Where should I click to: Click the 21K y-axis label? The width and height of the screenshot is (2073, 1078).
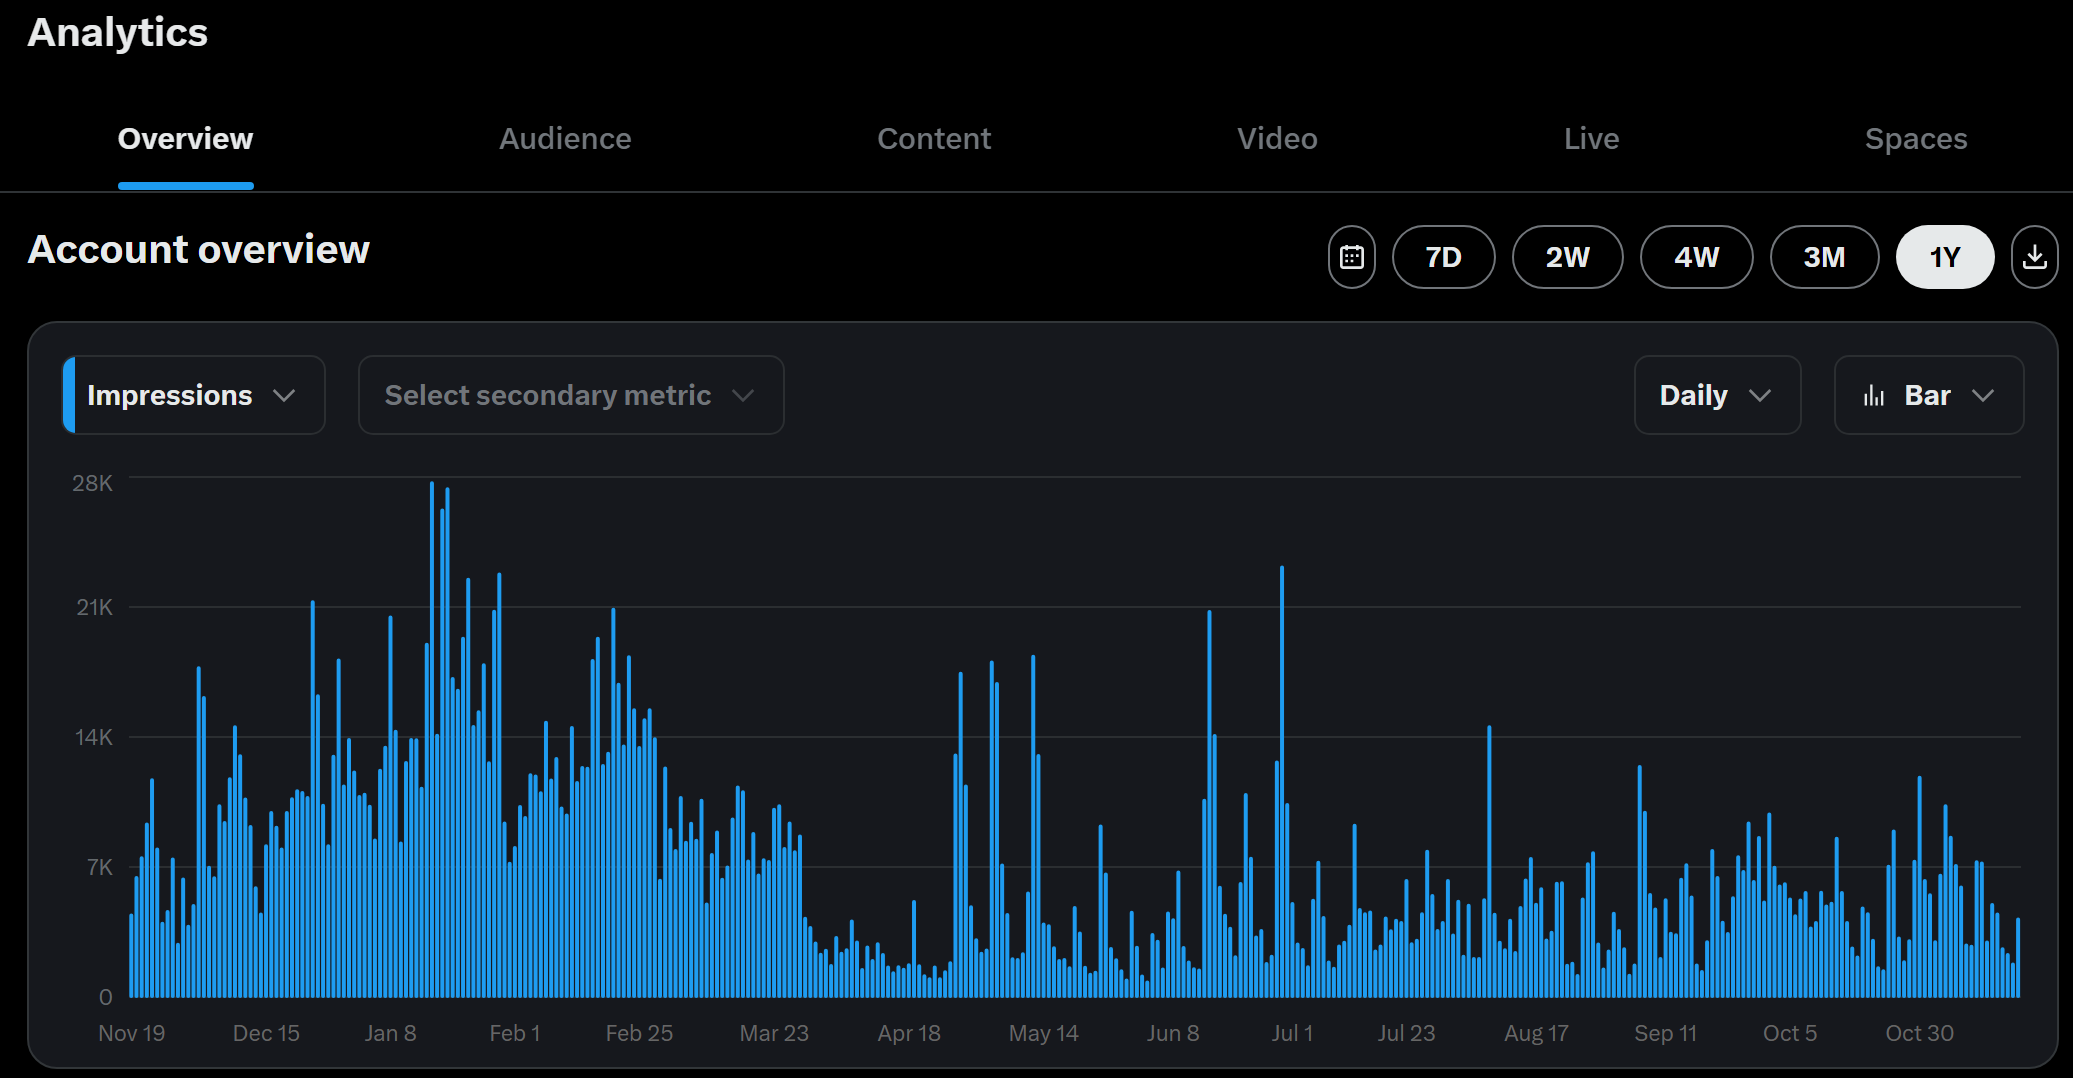(94, 607)
